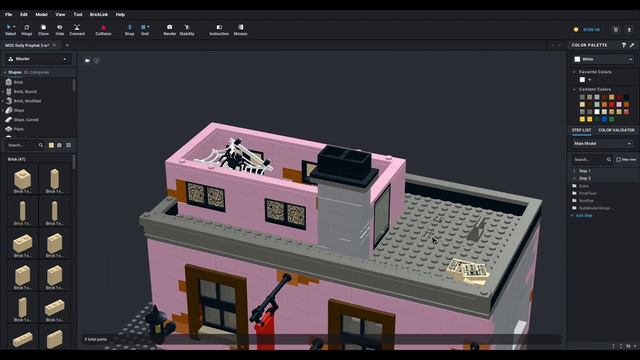Select the eyedropper icon in Color Palette
640x360 pixels.
[632, 45]
